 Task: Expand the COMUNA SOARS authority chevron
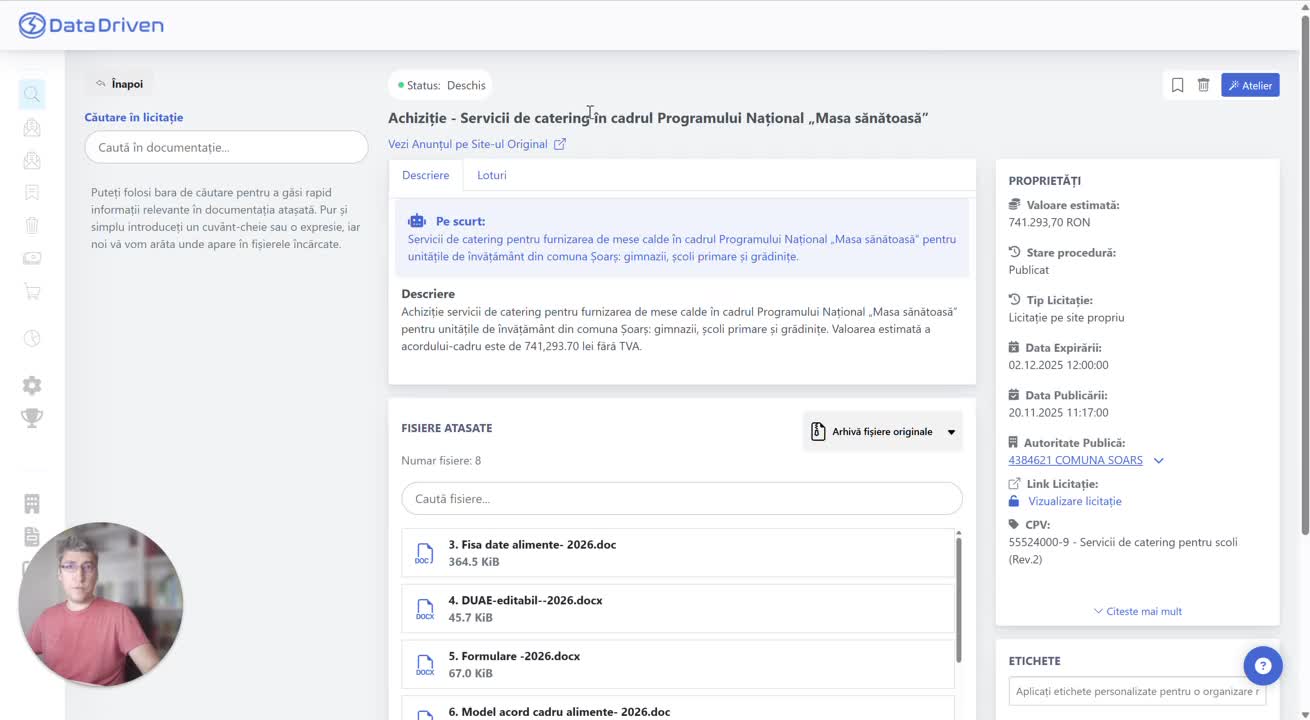(x=1159, y=461)
